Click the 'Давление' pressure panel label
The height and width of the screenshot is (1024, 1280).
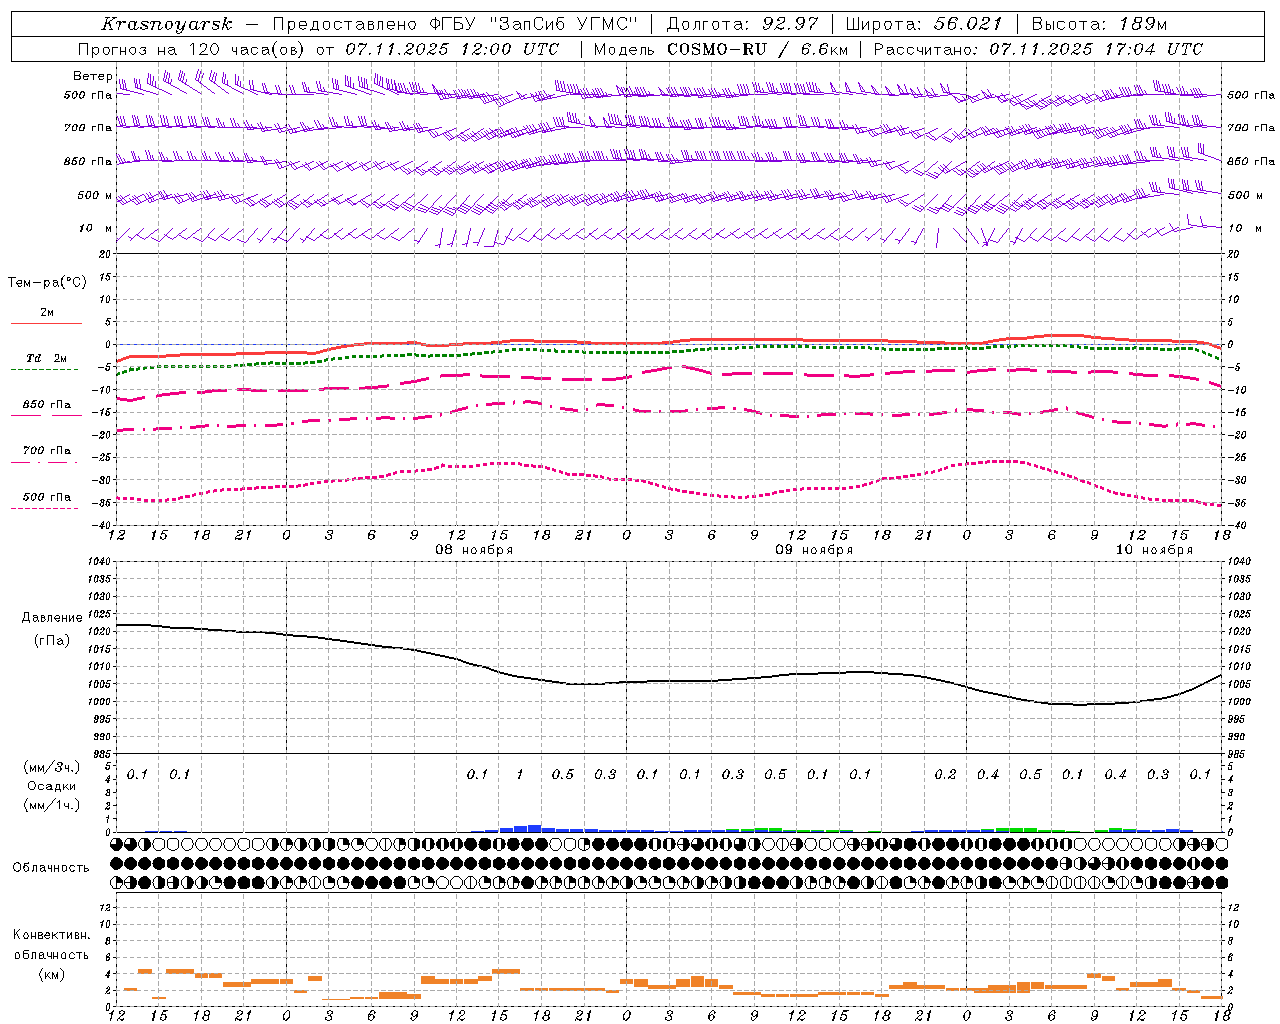[52, 618]
